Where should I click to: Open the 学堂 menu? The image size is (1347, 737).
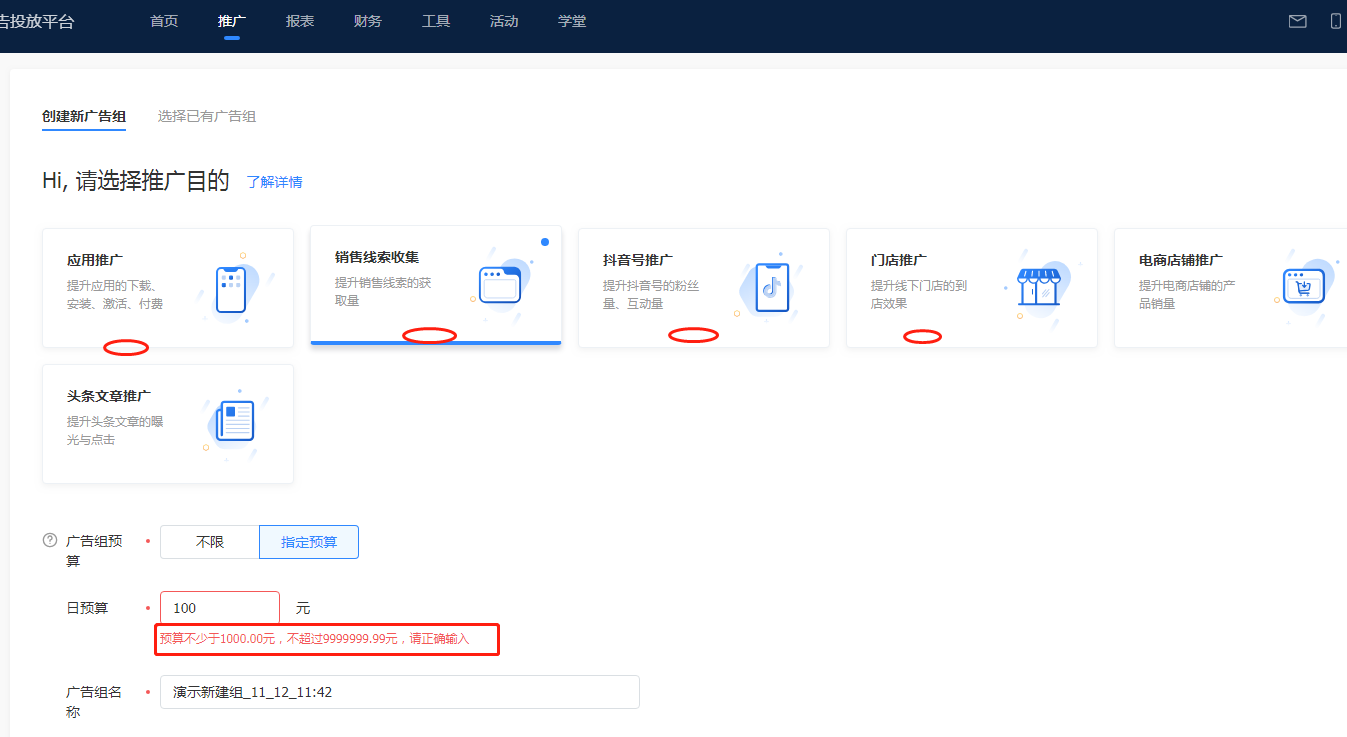(572, 21)
